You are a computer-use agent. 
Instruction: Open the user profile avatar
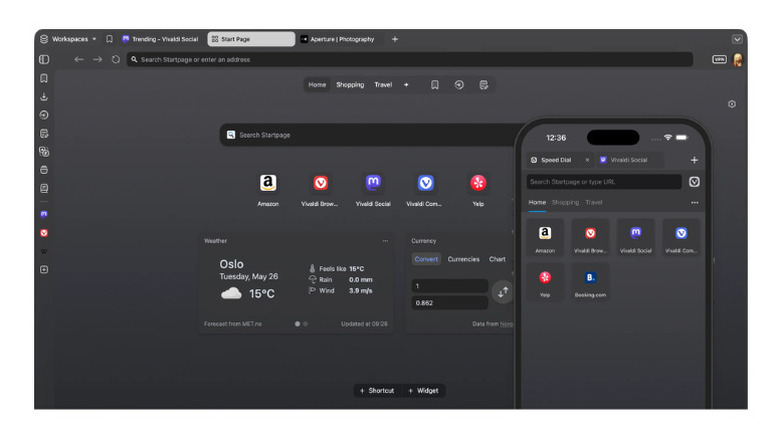pos(738,60)
